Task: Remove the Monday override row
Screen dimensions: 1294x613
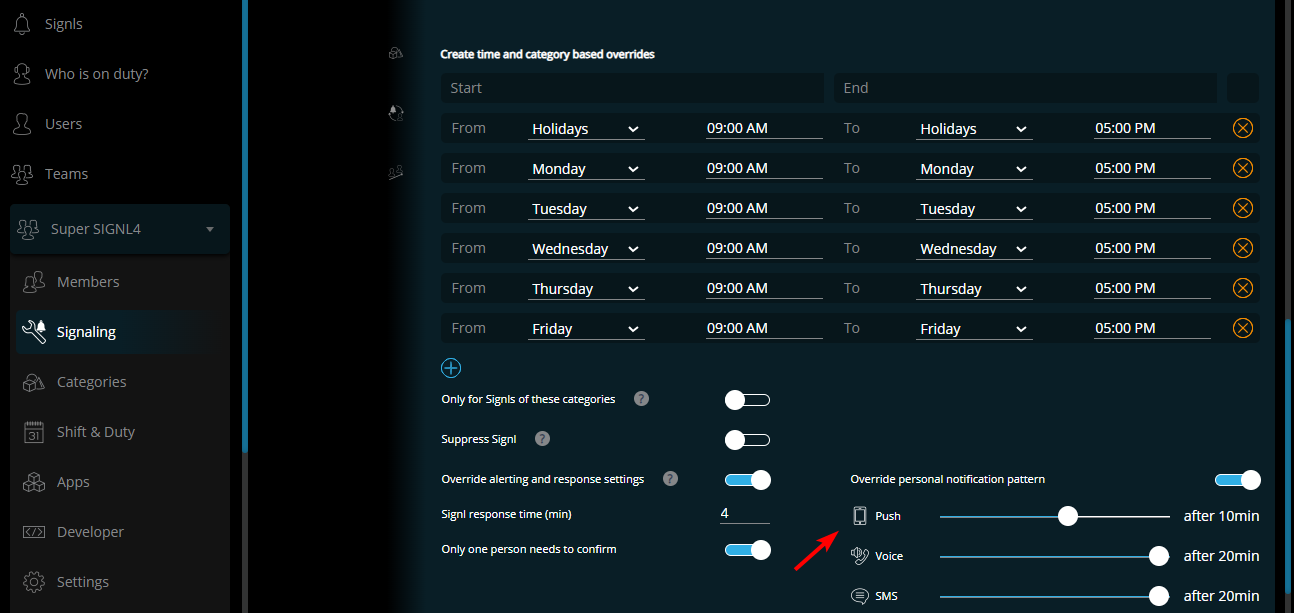Action: point(1242,168)
